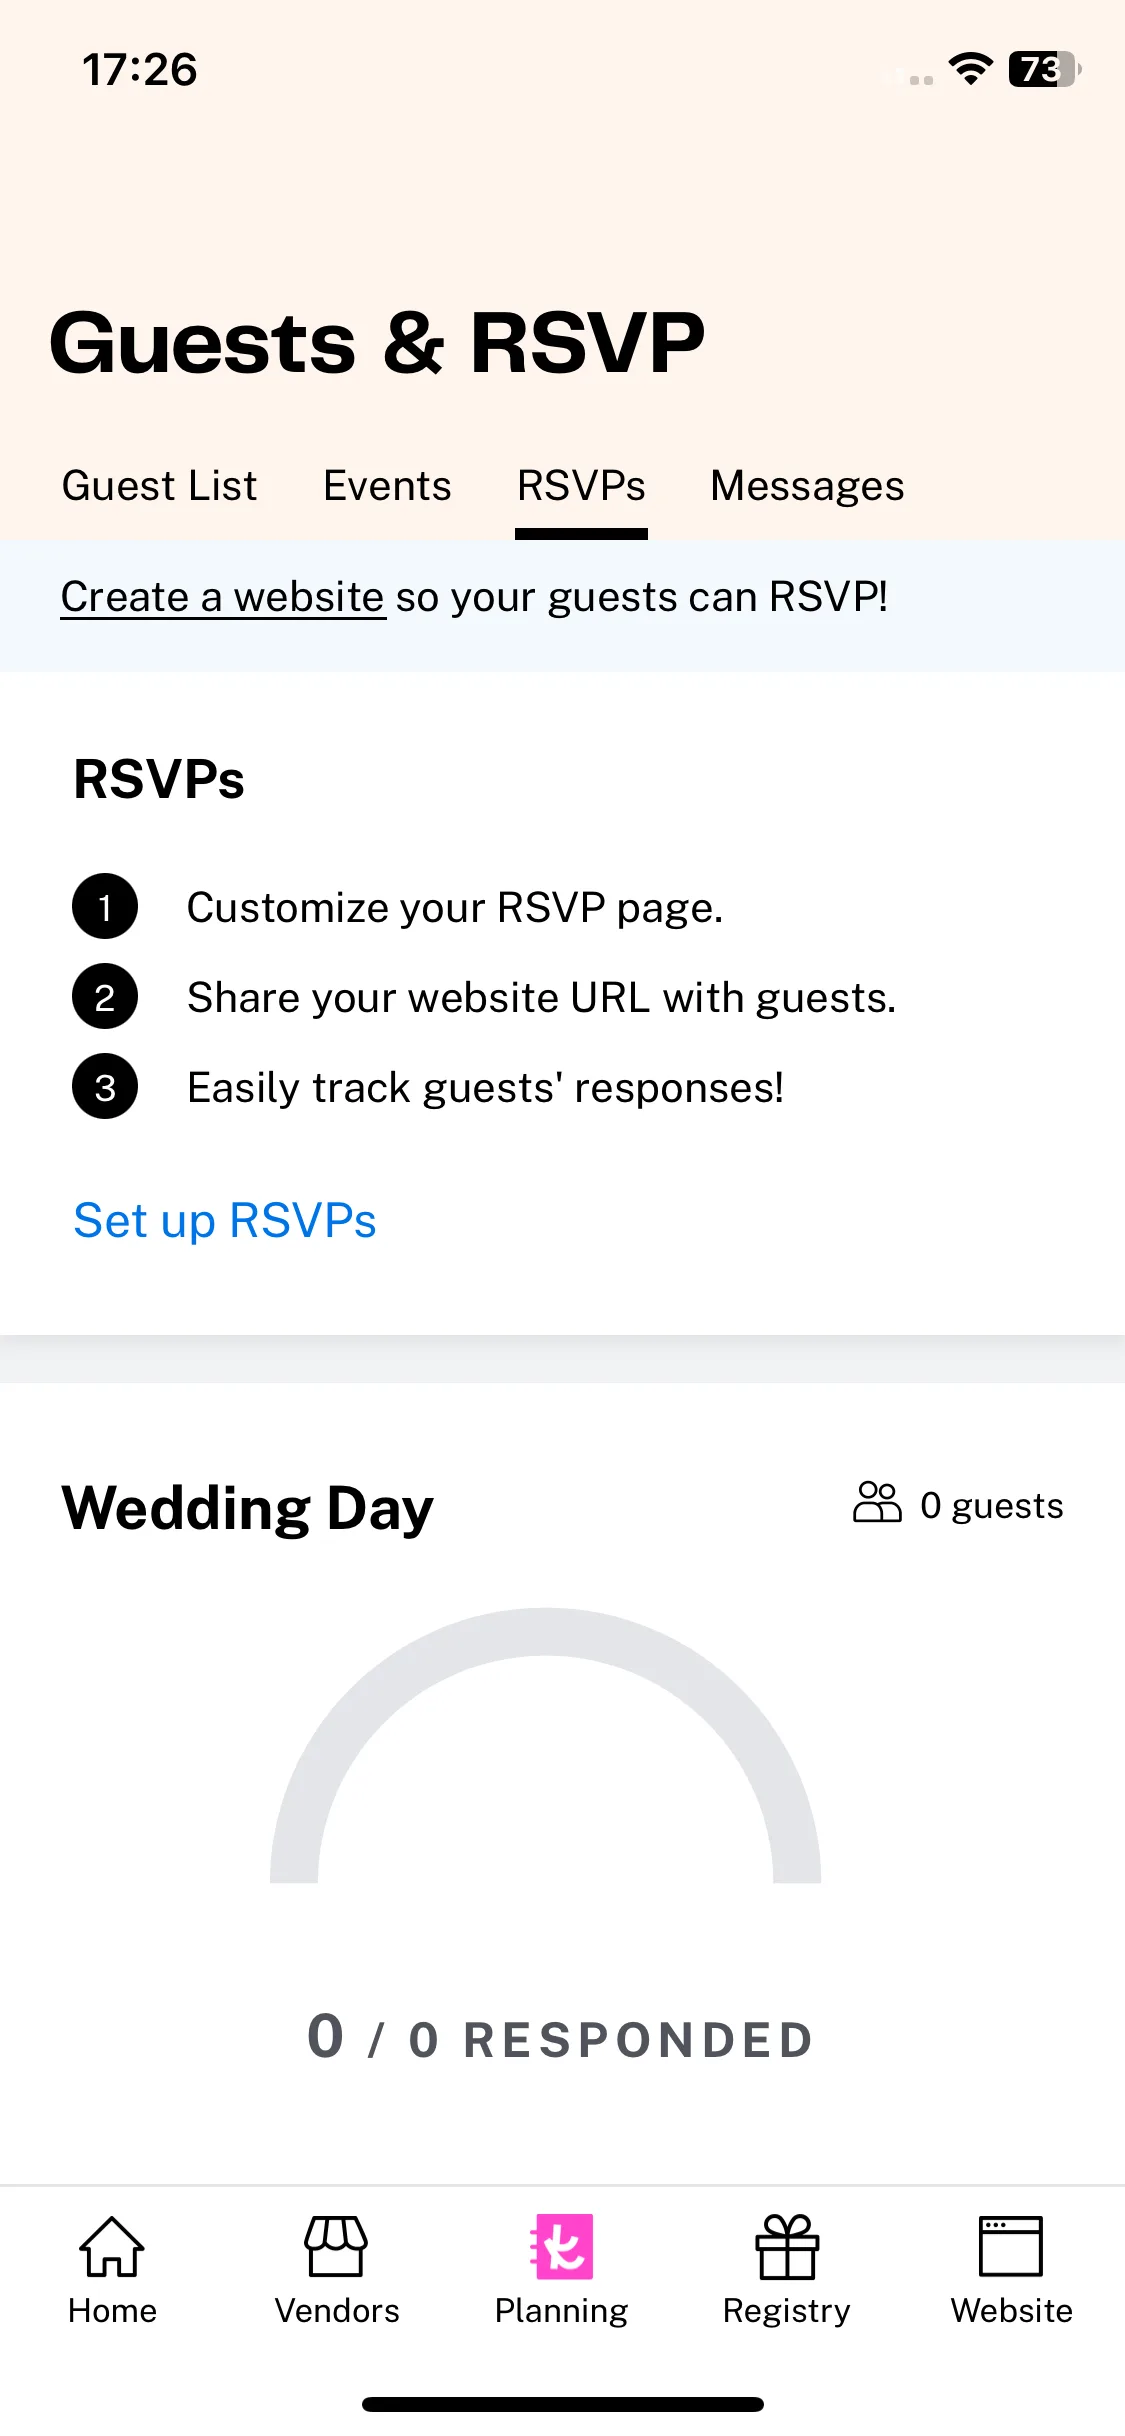Tap the Set up RSVPs link
This screenshot has width=1125, height=2436.
point(225,1221)
